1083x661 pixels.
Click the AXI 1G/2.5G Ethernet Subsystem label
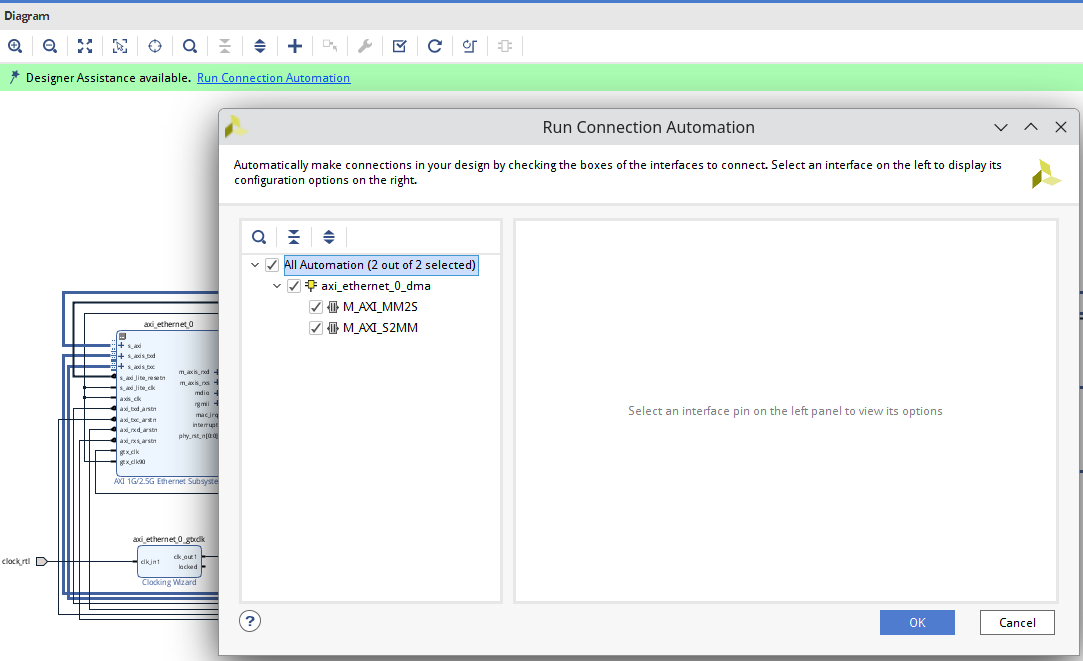click(166, 481)
